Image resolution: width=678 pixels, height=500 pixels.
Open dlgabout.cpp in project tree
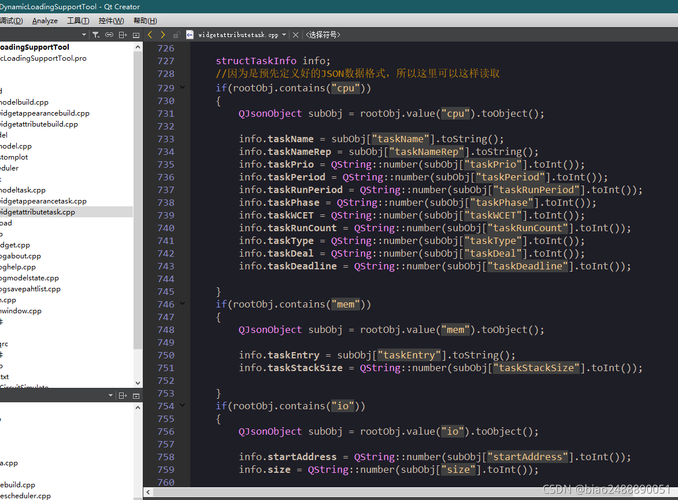coord(20,256)
